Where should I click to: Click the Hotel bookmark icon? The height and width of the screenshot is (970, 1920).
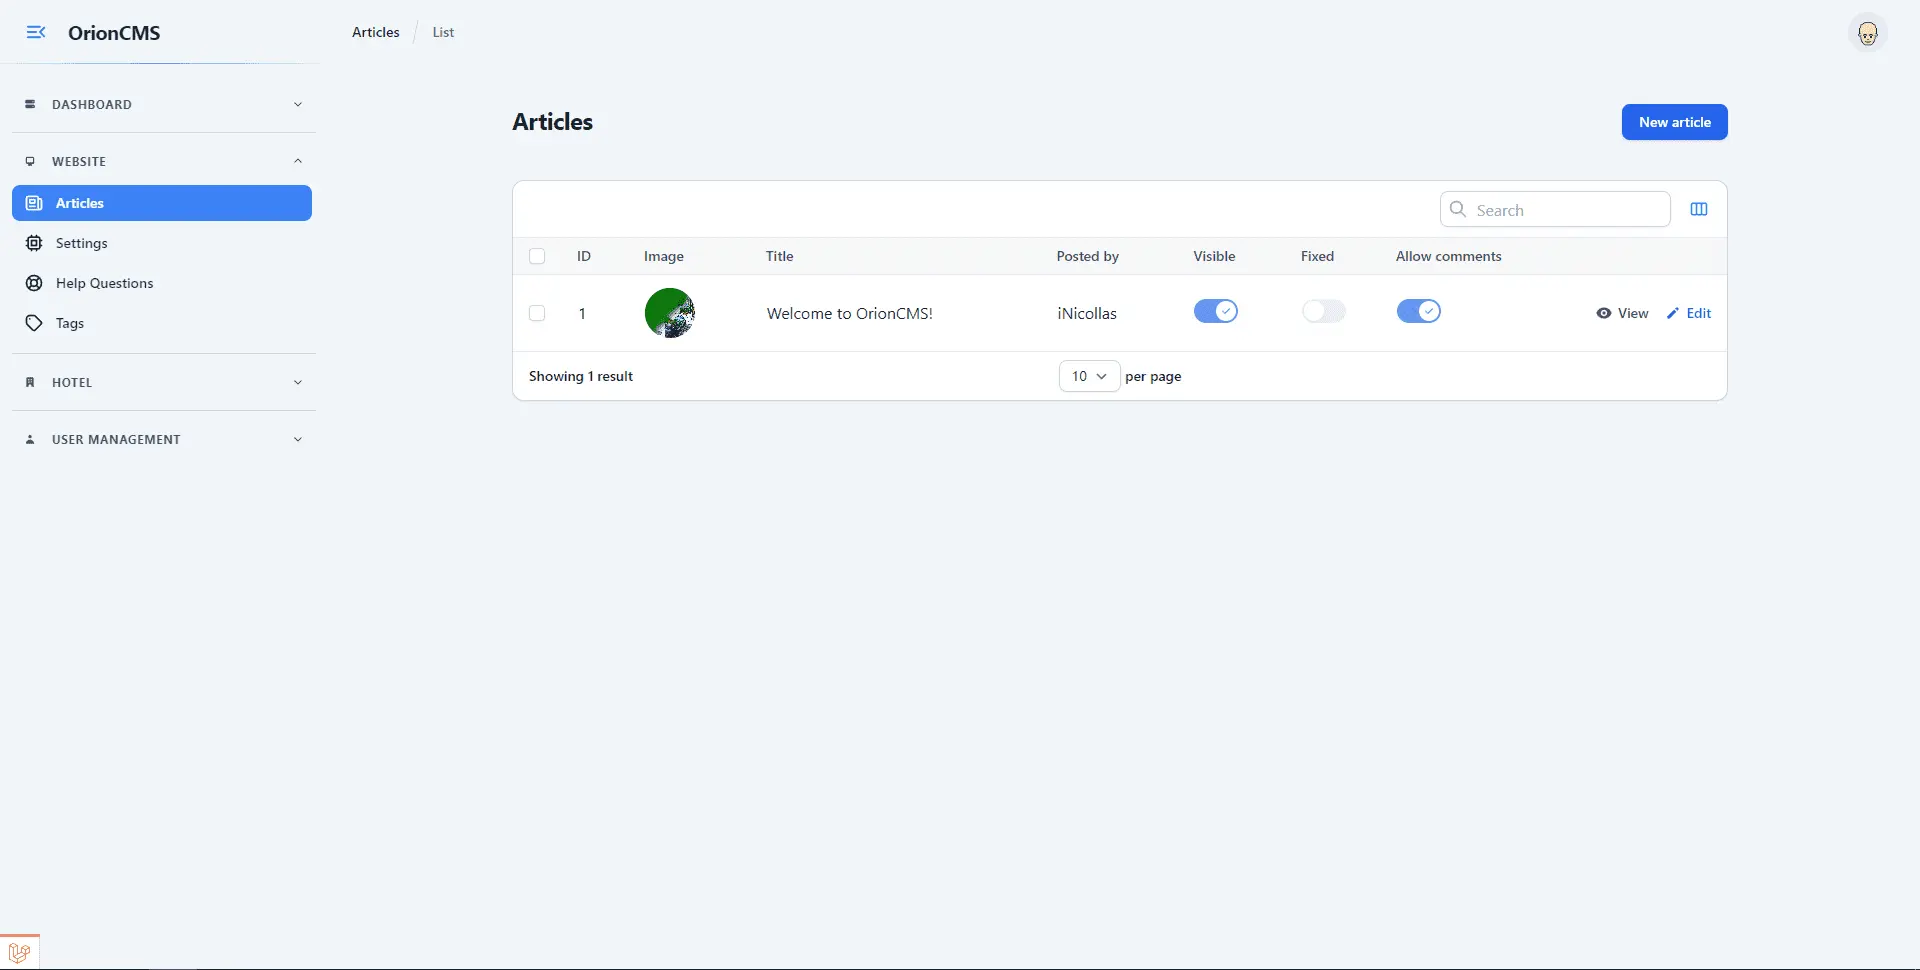pyautogui.click(x=30, y=382)
